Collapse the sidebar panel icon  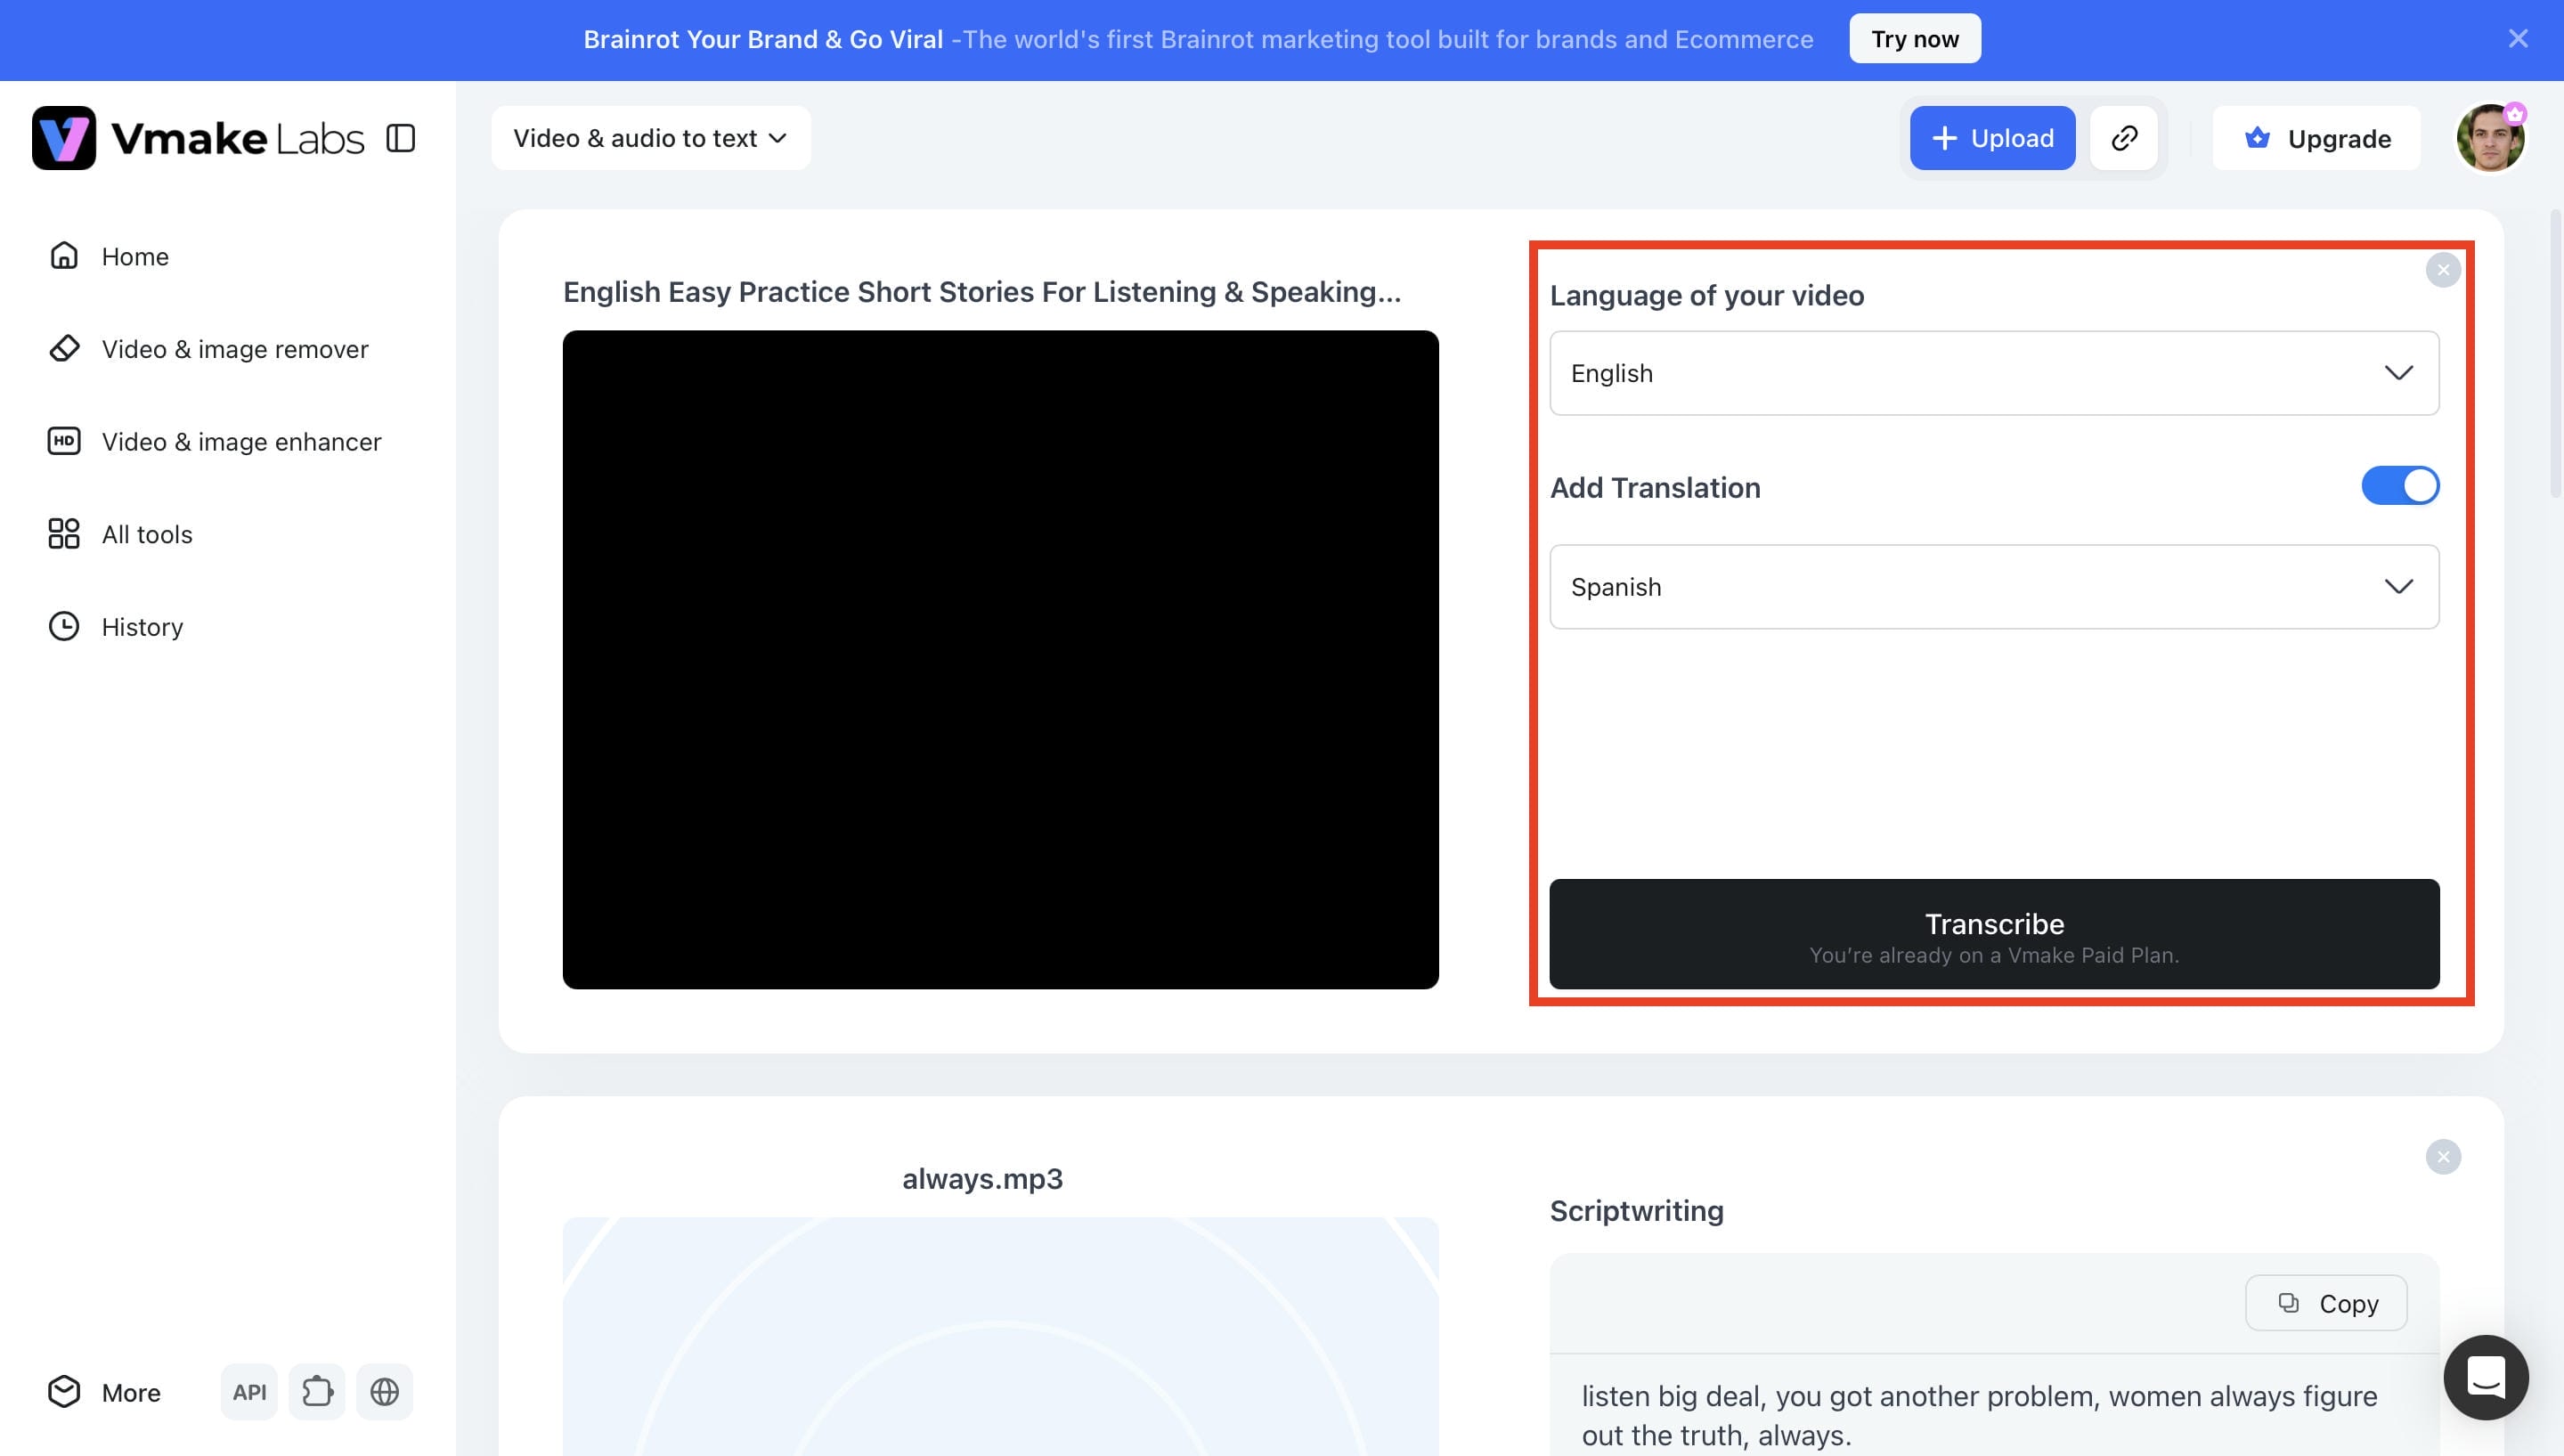pos(401,138)
